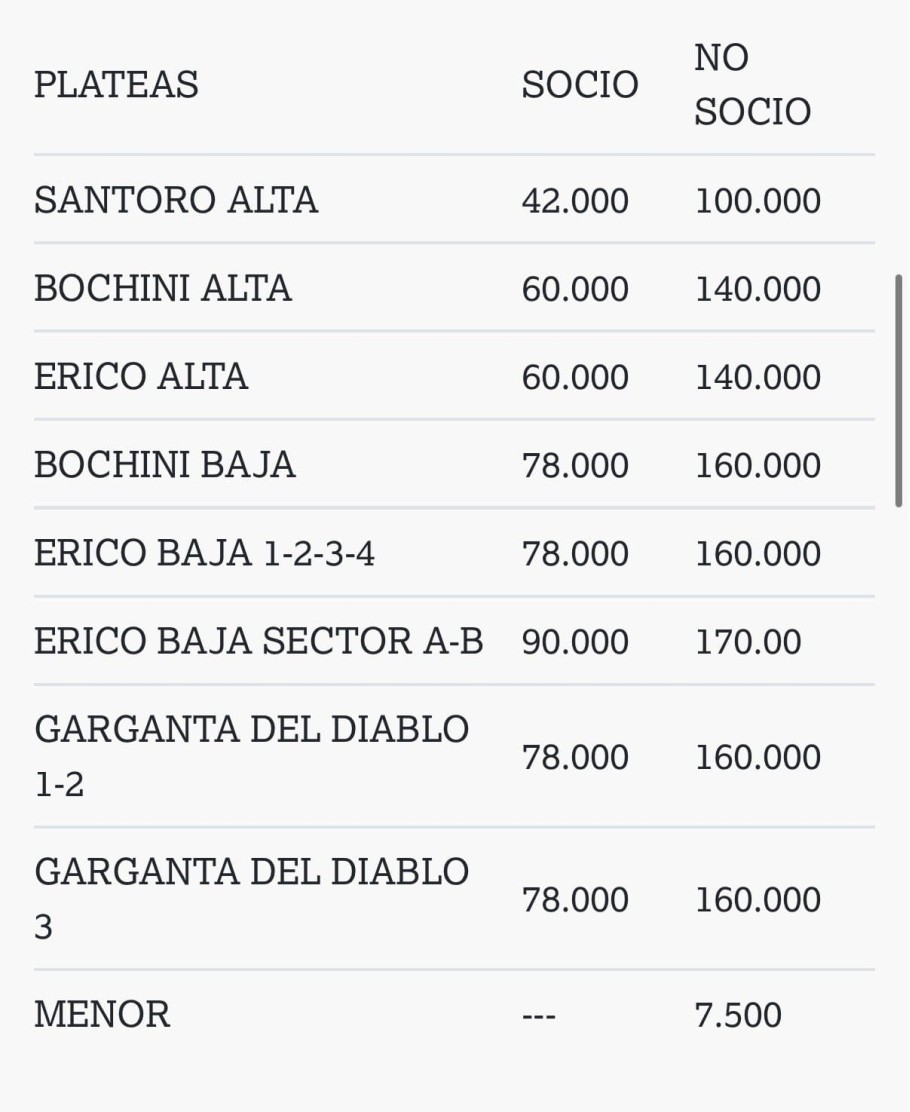
Task: Click BOCHINI ALTA no socio price 140.000
Action: click(x=757, y=289)
